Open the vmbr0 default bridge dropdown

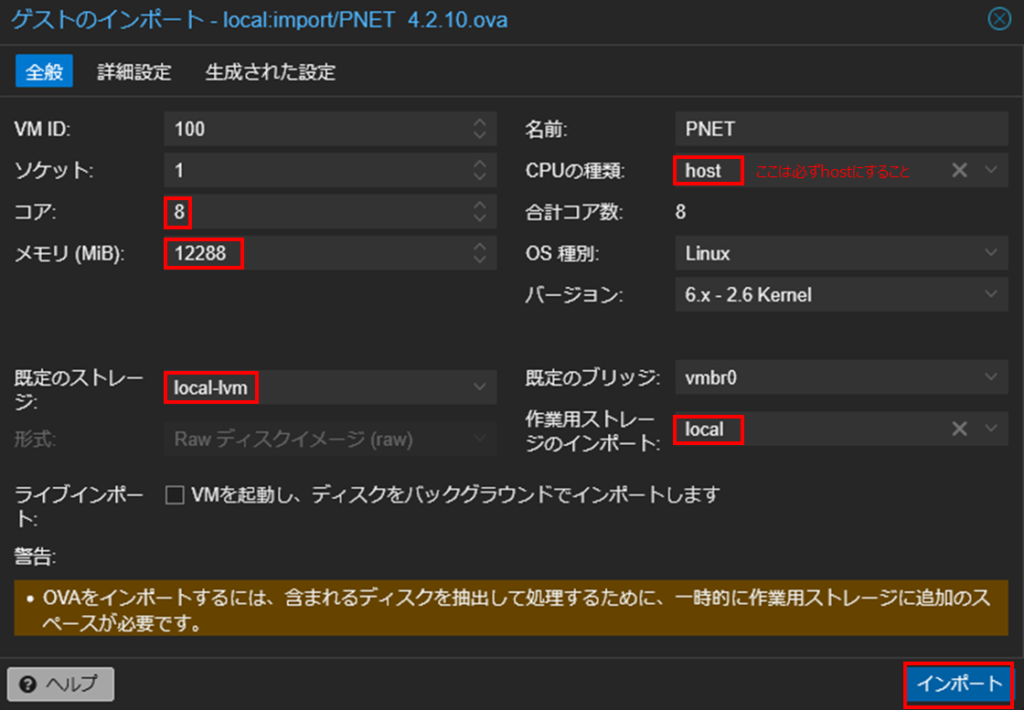click(991, 378)
